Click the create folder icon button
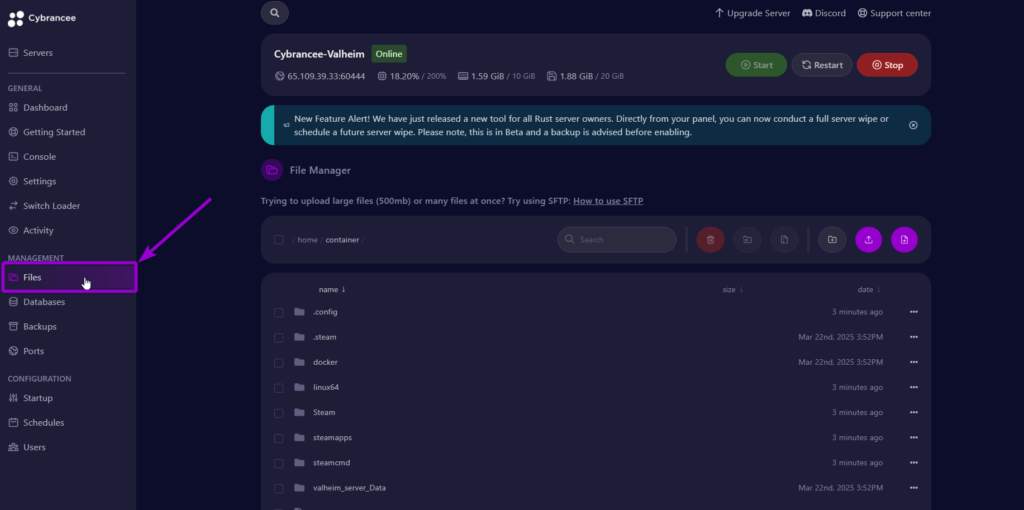This screenshot has width=1024, height=510. 832,240
